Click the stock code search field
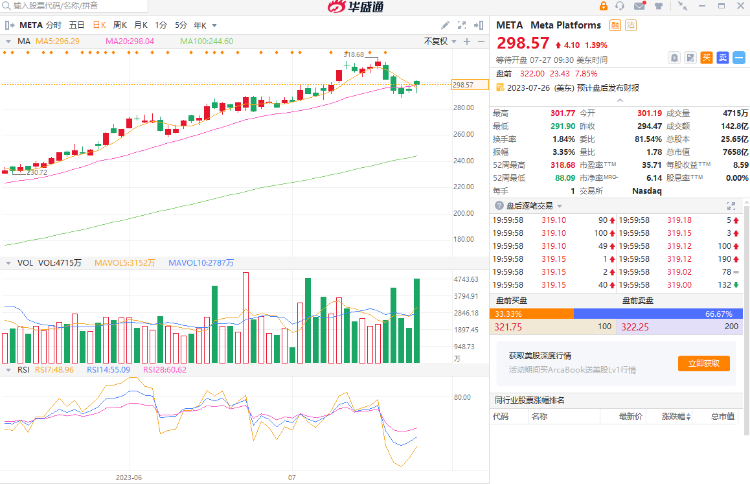Viewport: 750px width, 484px height. pos(60,6)
